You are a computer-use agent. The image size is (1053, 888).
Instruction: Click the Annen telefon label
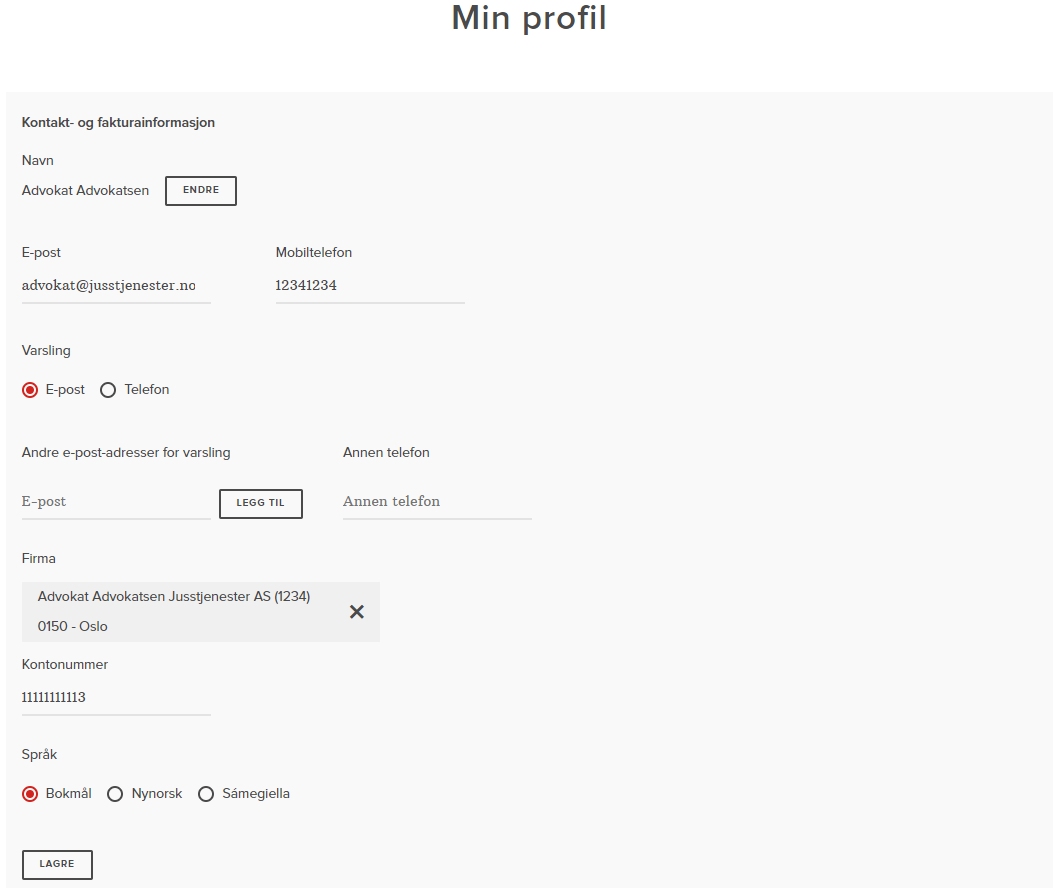tap(386, 453)
